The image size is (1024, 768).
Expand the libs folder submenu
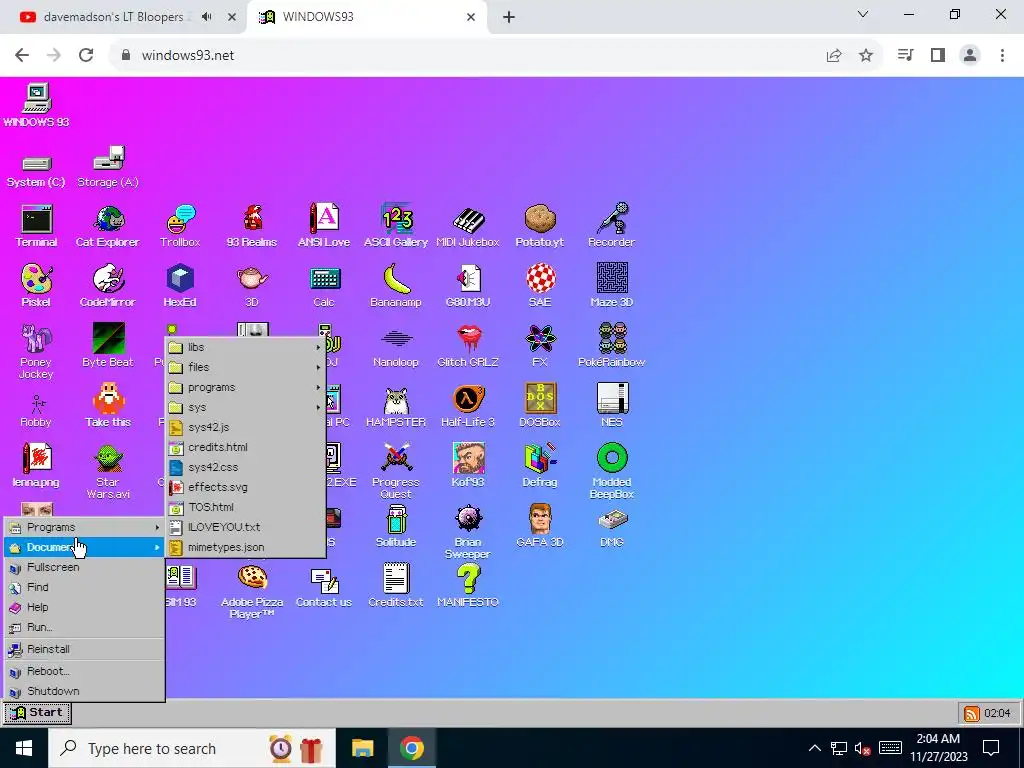tap(245, 347)
